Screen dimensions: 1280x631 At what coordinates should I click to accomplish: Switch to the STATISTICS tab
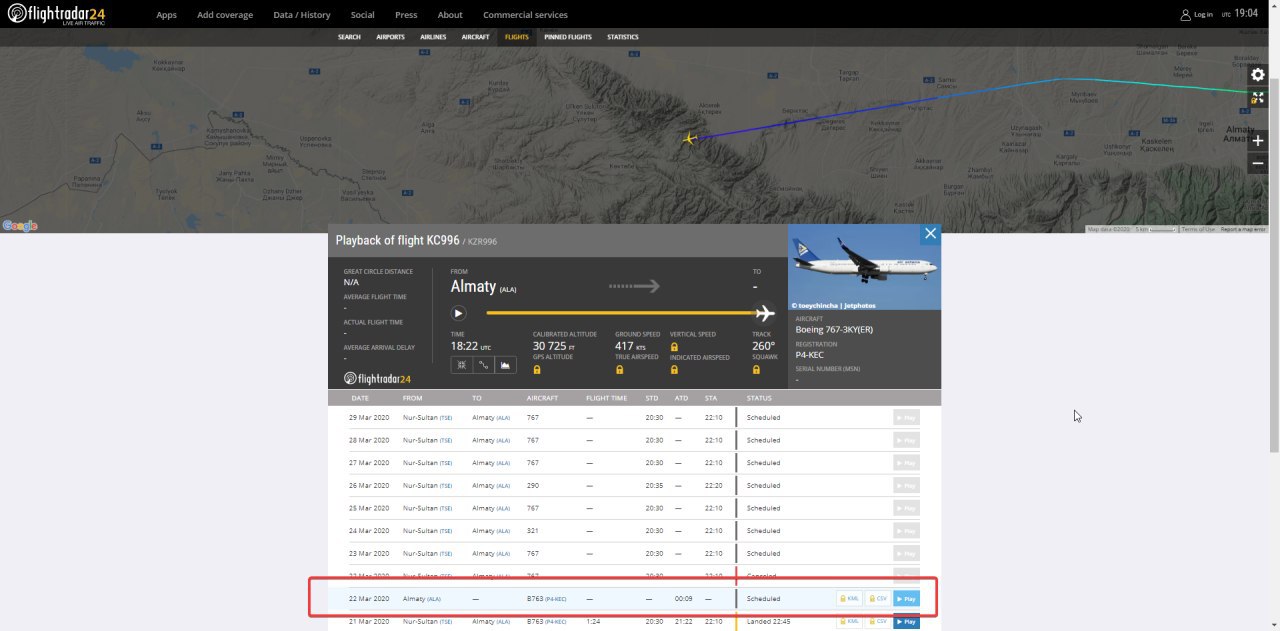[x=623, y=37]
